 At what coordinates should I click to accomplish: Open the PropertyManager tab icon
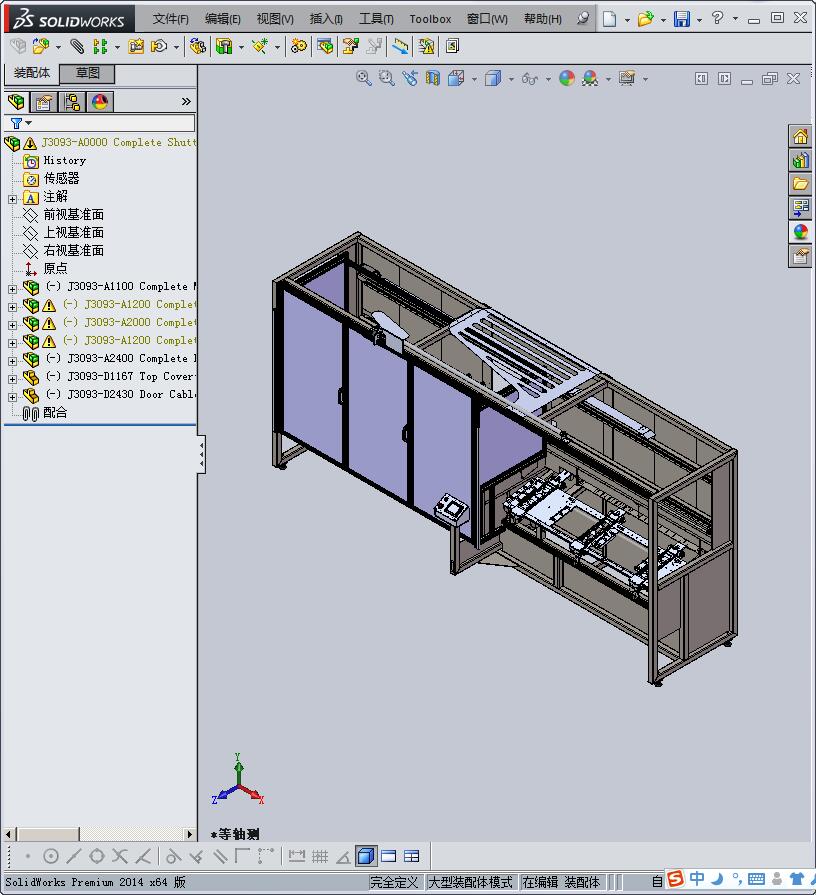[44, 102]
